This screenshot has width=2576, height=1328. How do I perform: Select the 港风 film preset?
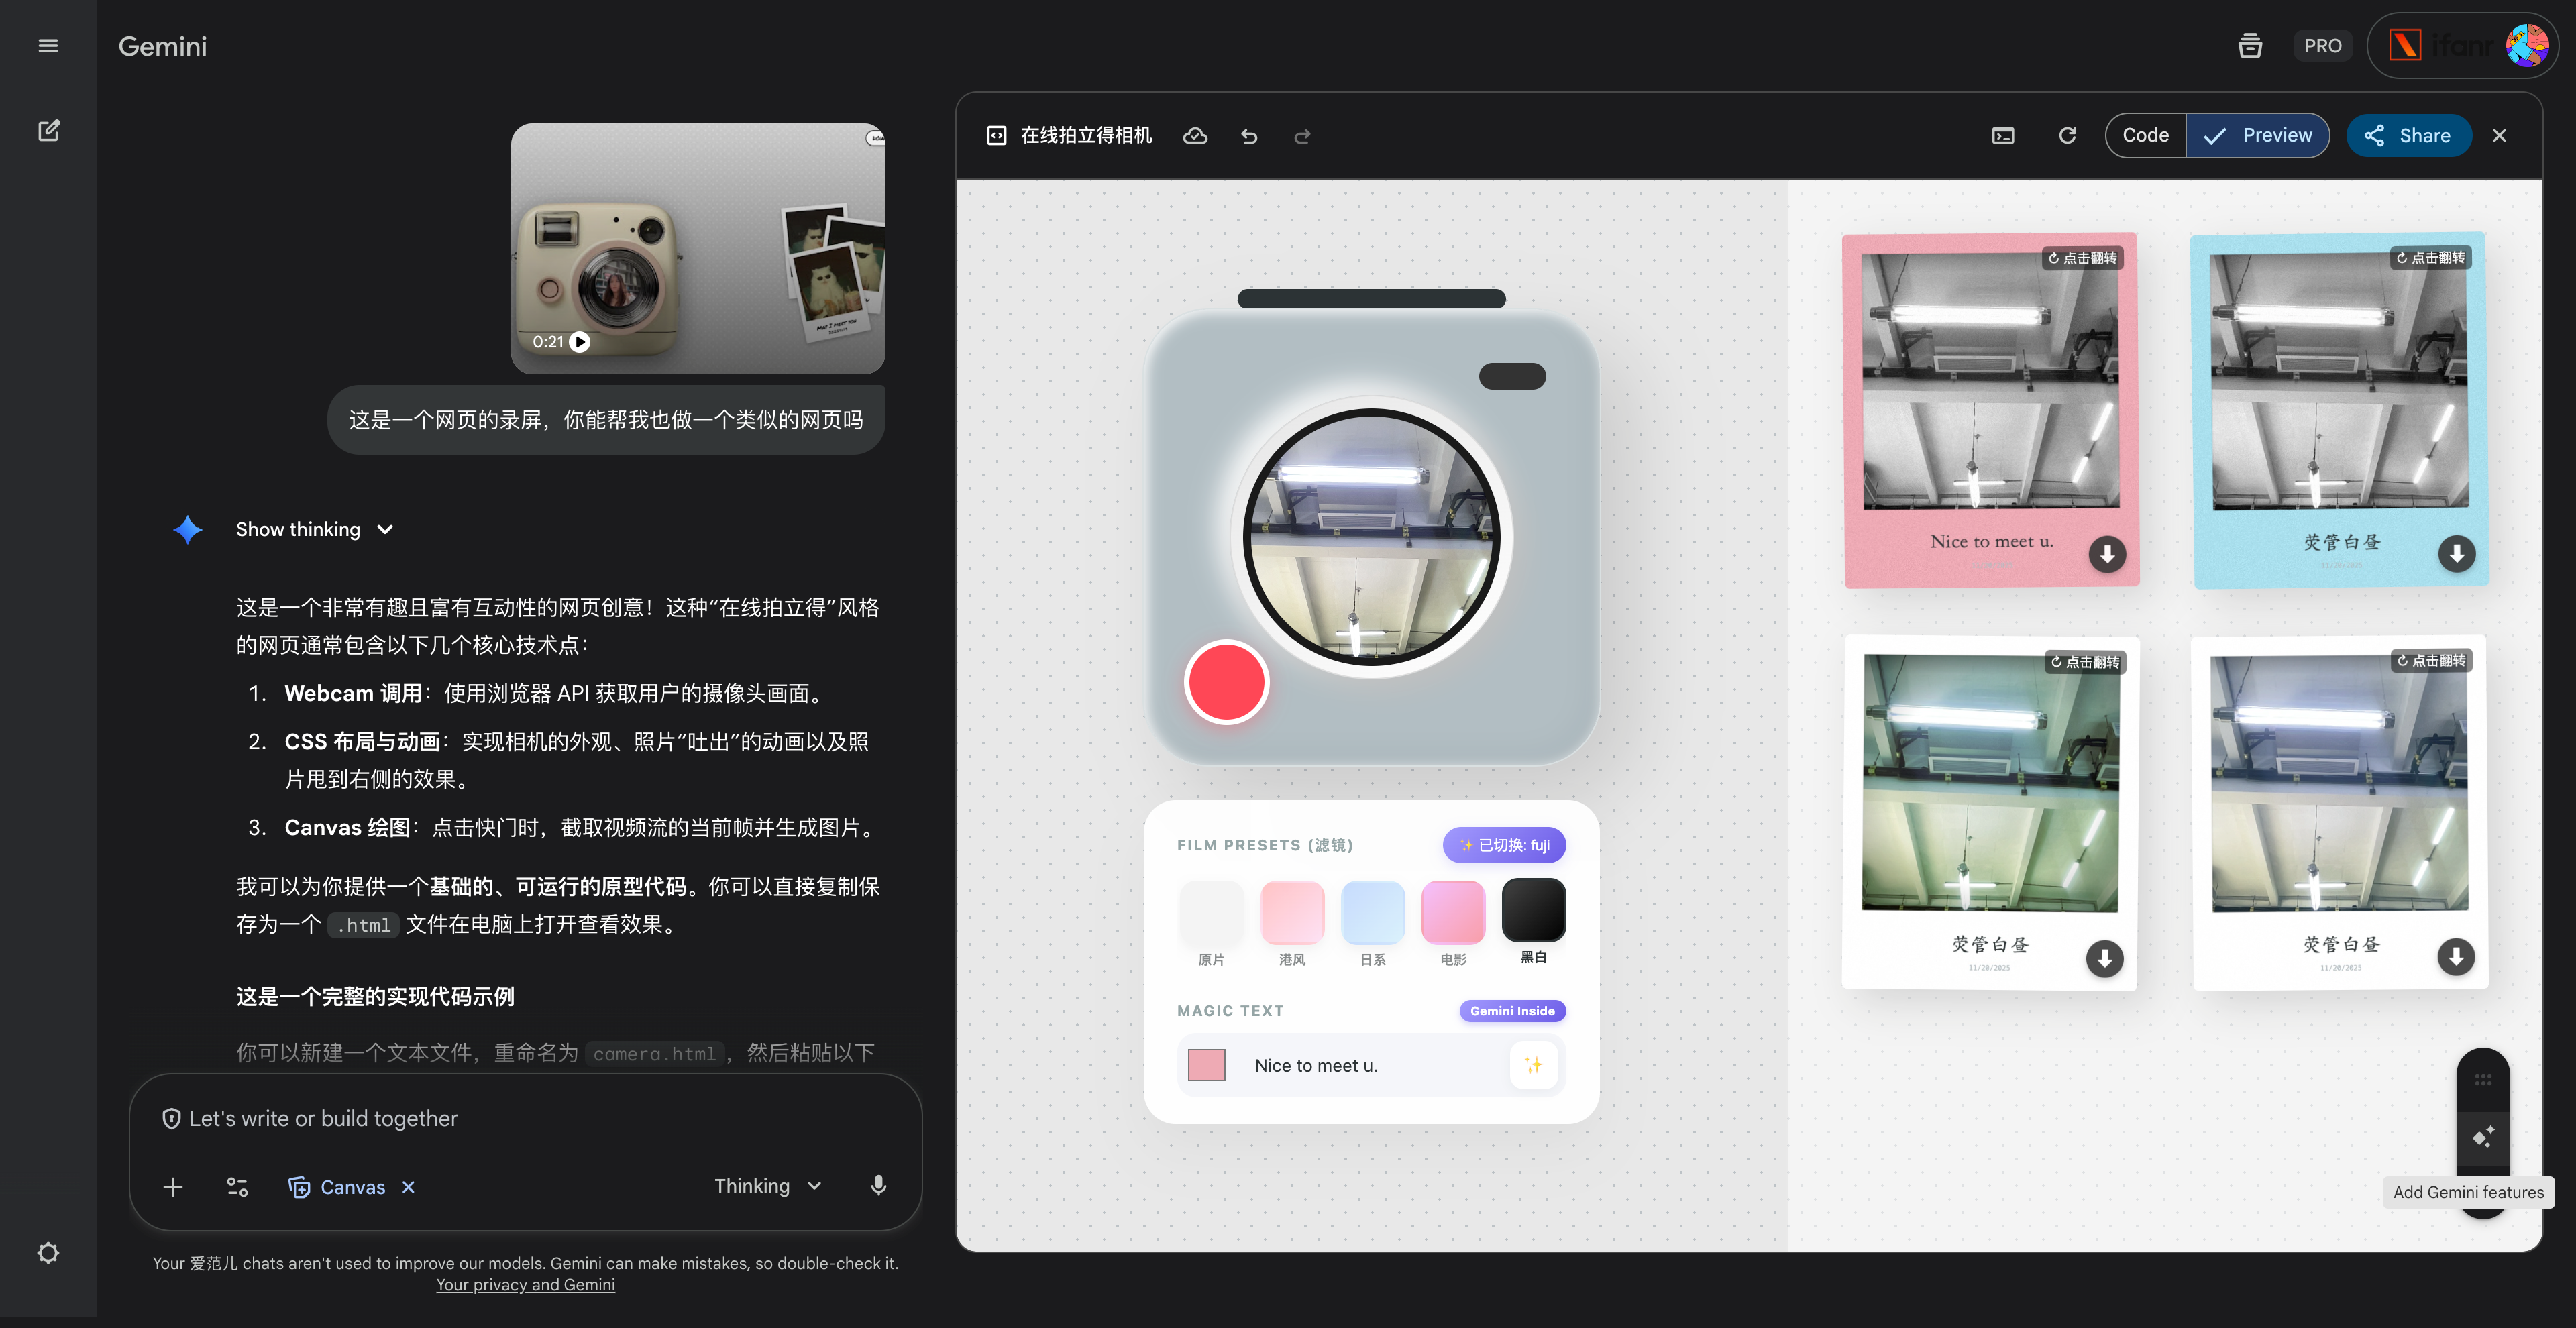(x=1292, y=913)
